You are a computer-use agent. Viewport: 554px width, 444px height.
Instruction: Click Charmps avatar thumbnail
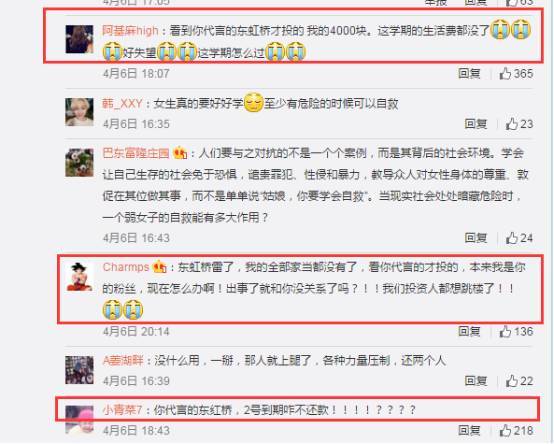click(79, 277)
